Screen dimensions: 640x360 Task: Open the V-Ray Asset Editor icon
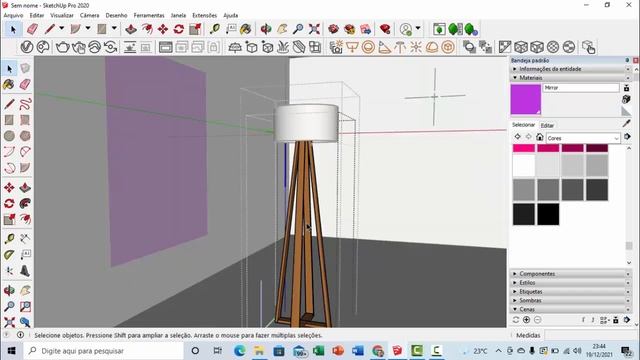[27, 47]
